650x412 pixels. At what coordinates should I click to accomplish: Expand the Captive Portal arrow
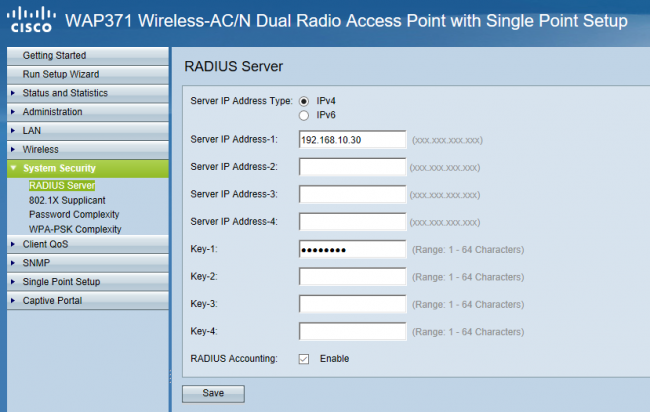tap(13, 301)
